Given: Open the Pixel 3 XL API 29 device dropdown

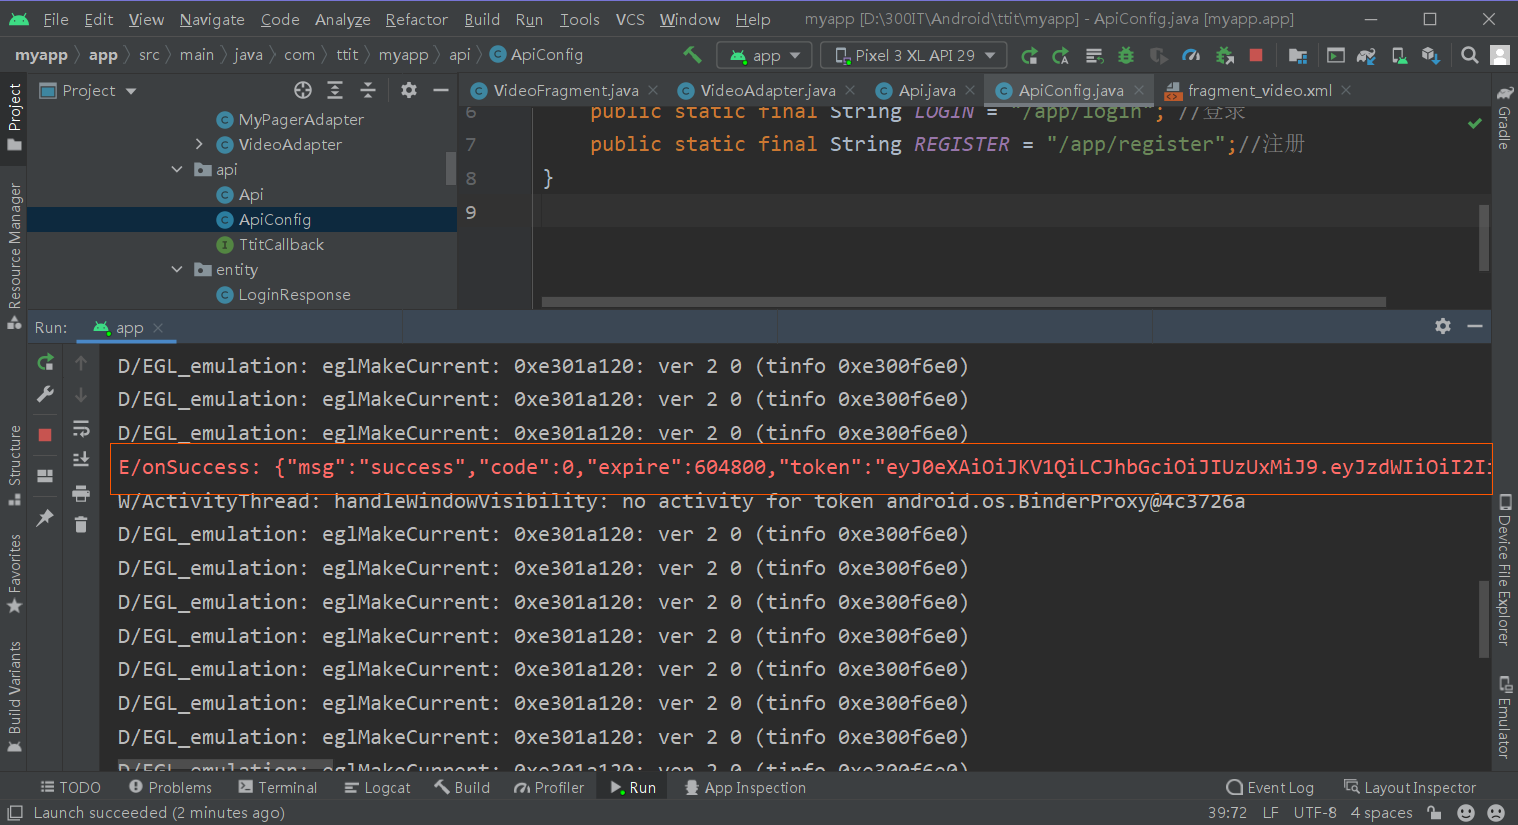Looking at the screenshot, I should (x=914, y=55).
